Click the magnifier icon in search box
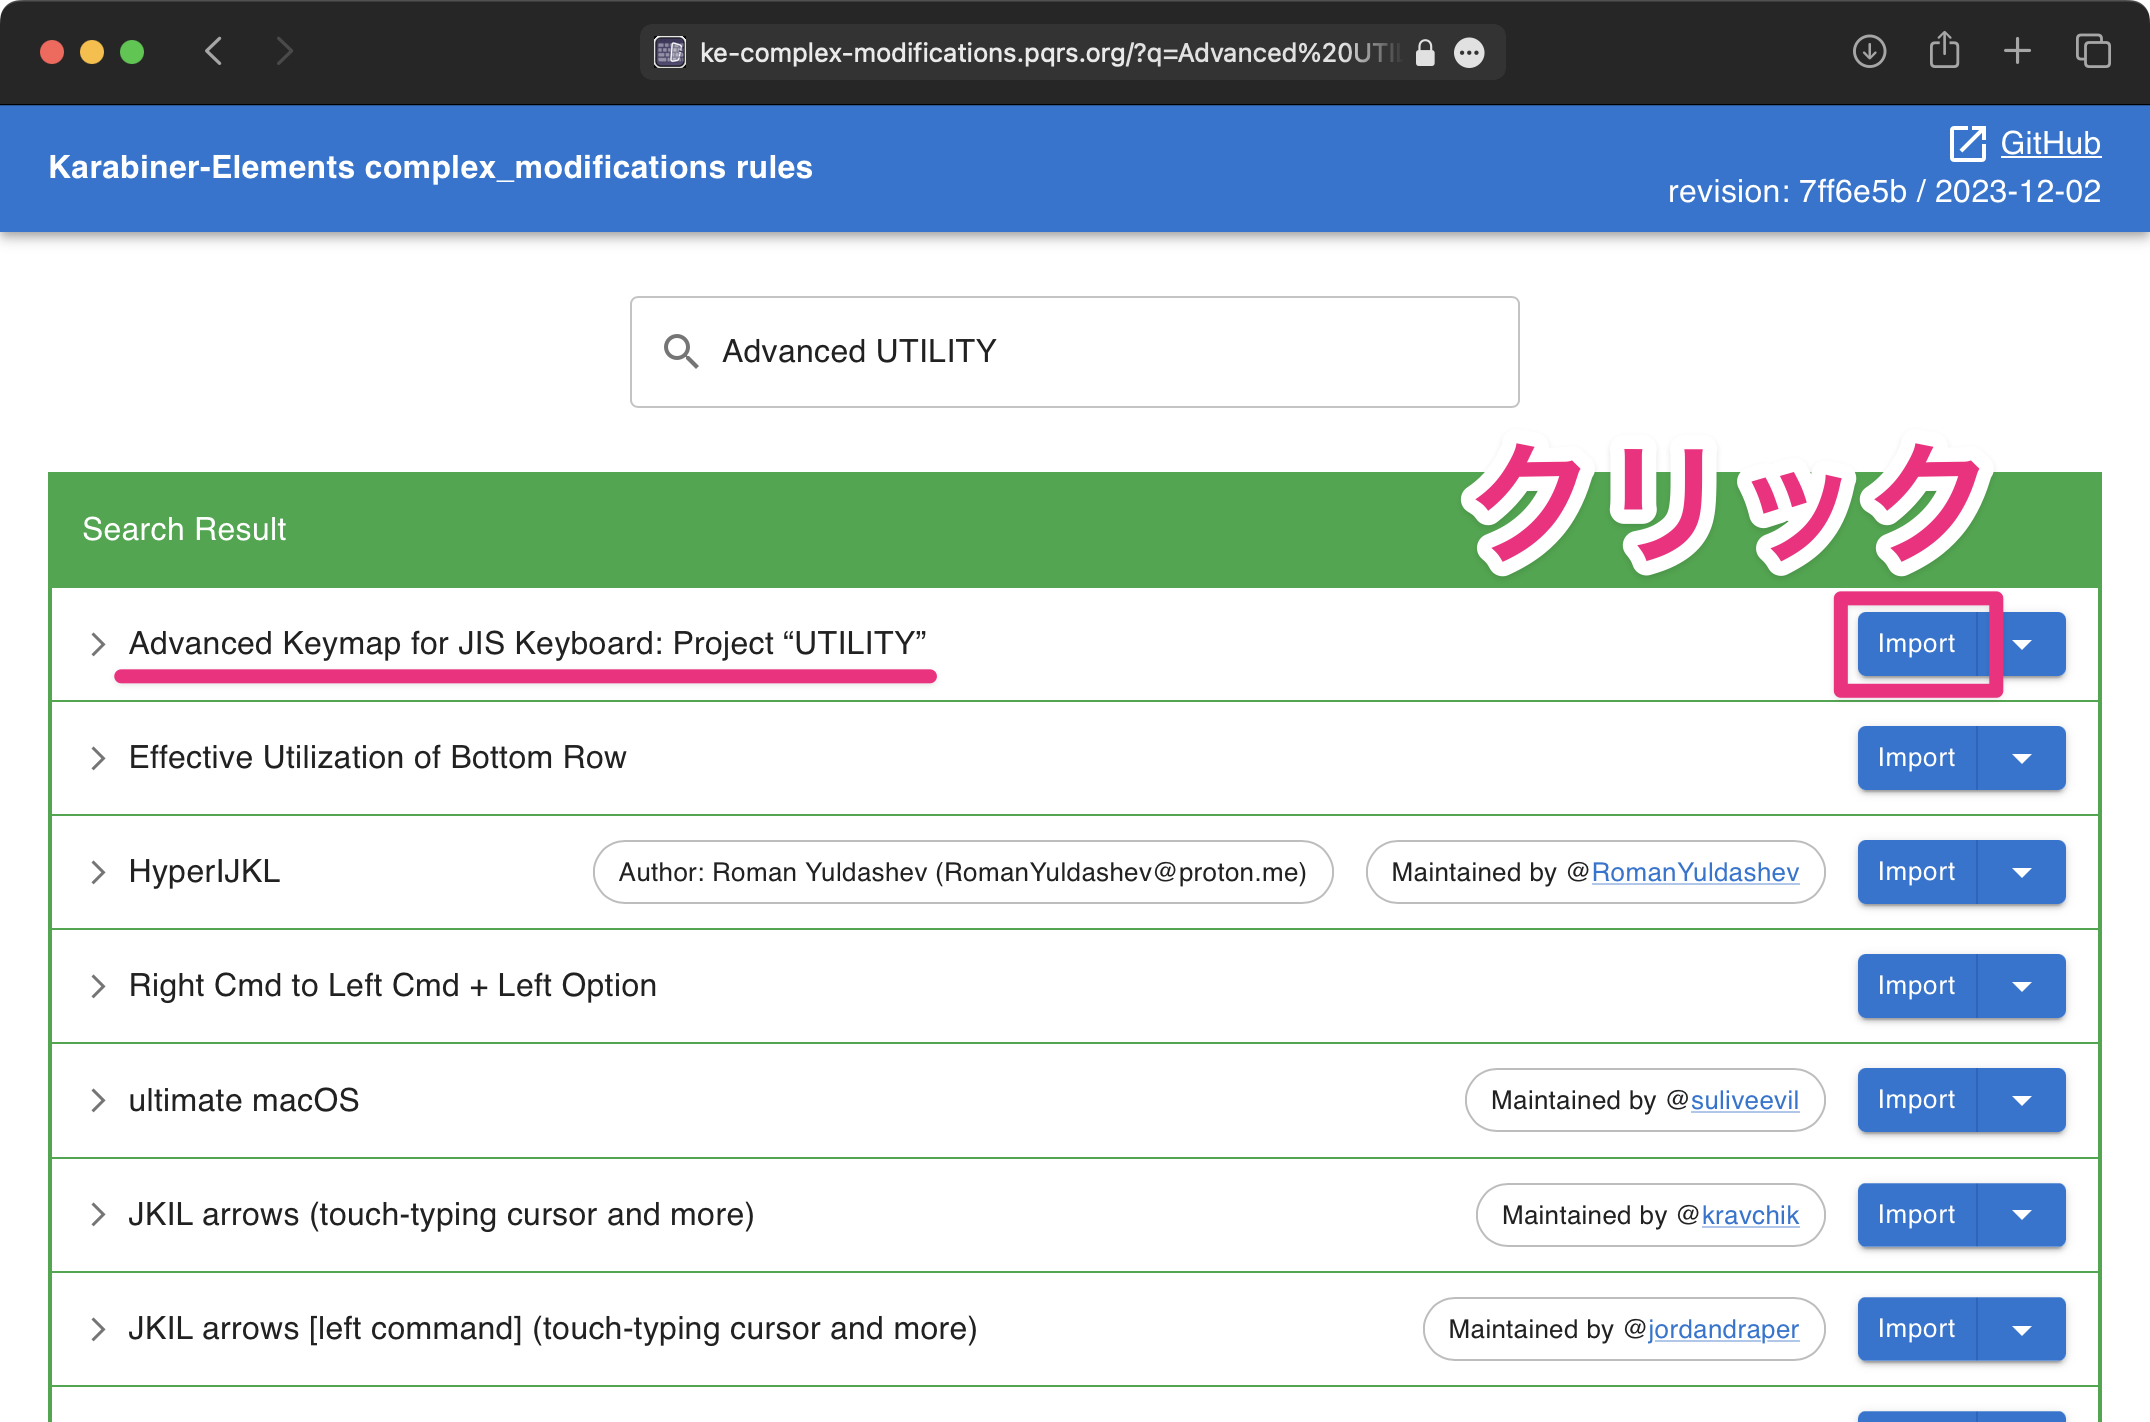Viewport: 2150px width, 1422px height. [x=681, y=352]
